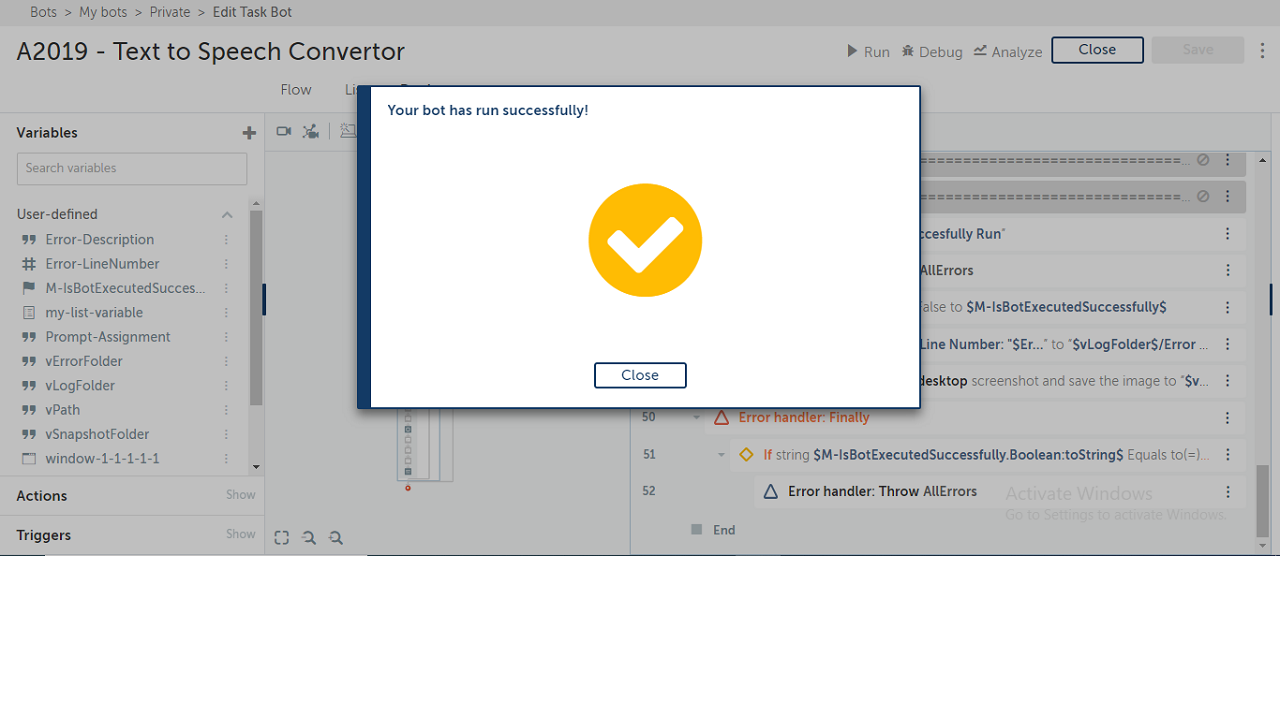This screenshot has width=1280, height=720.
Task: Select the my-list-variable entry
Action: pos(94,313)
